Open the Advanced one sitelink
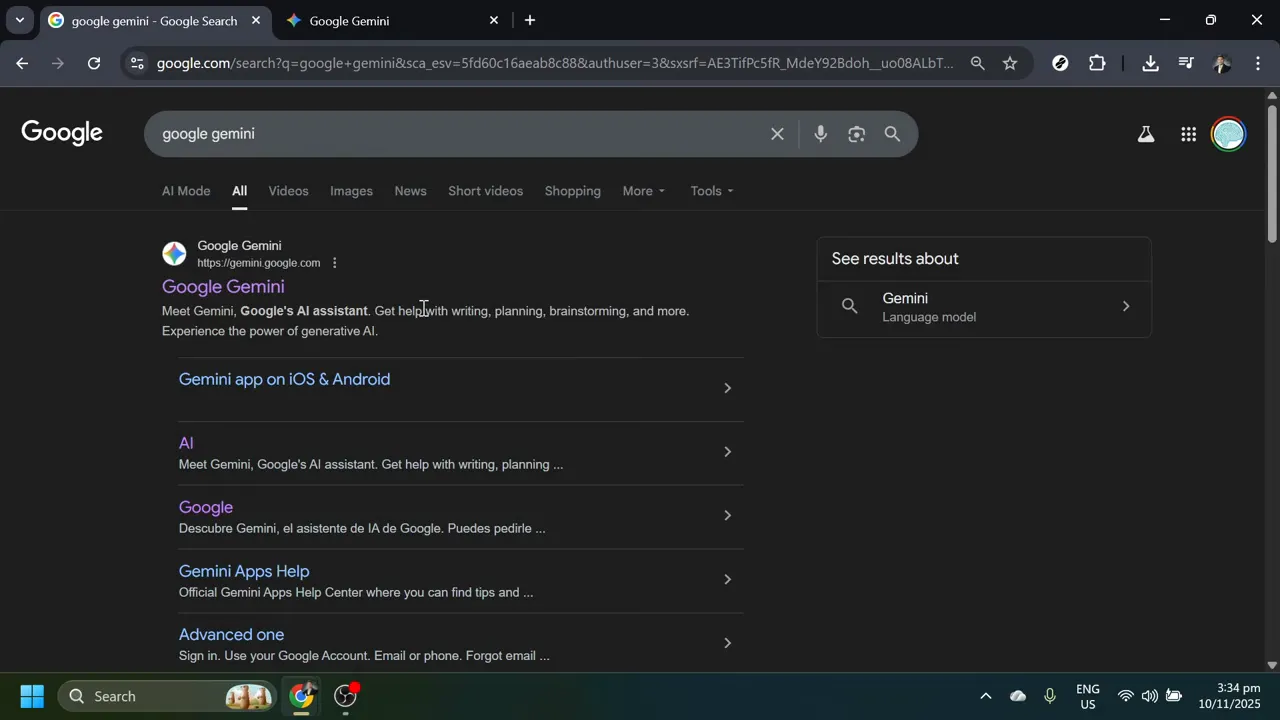The image size is (1280, 720). tap(231, 635)
